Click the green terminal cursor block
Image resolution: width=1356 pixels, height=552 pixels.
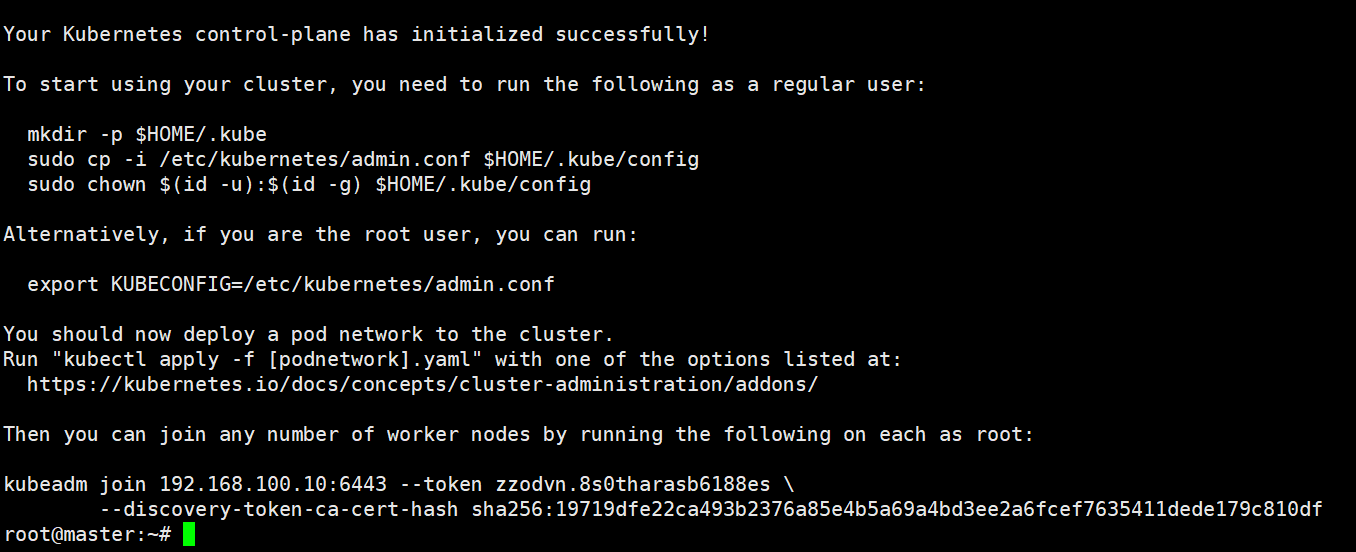pyautogui.click(x=189, y=535)
